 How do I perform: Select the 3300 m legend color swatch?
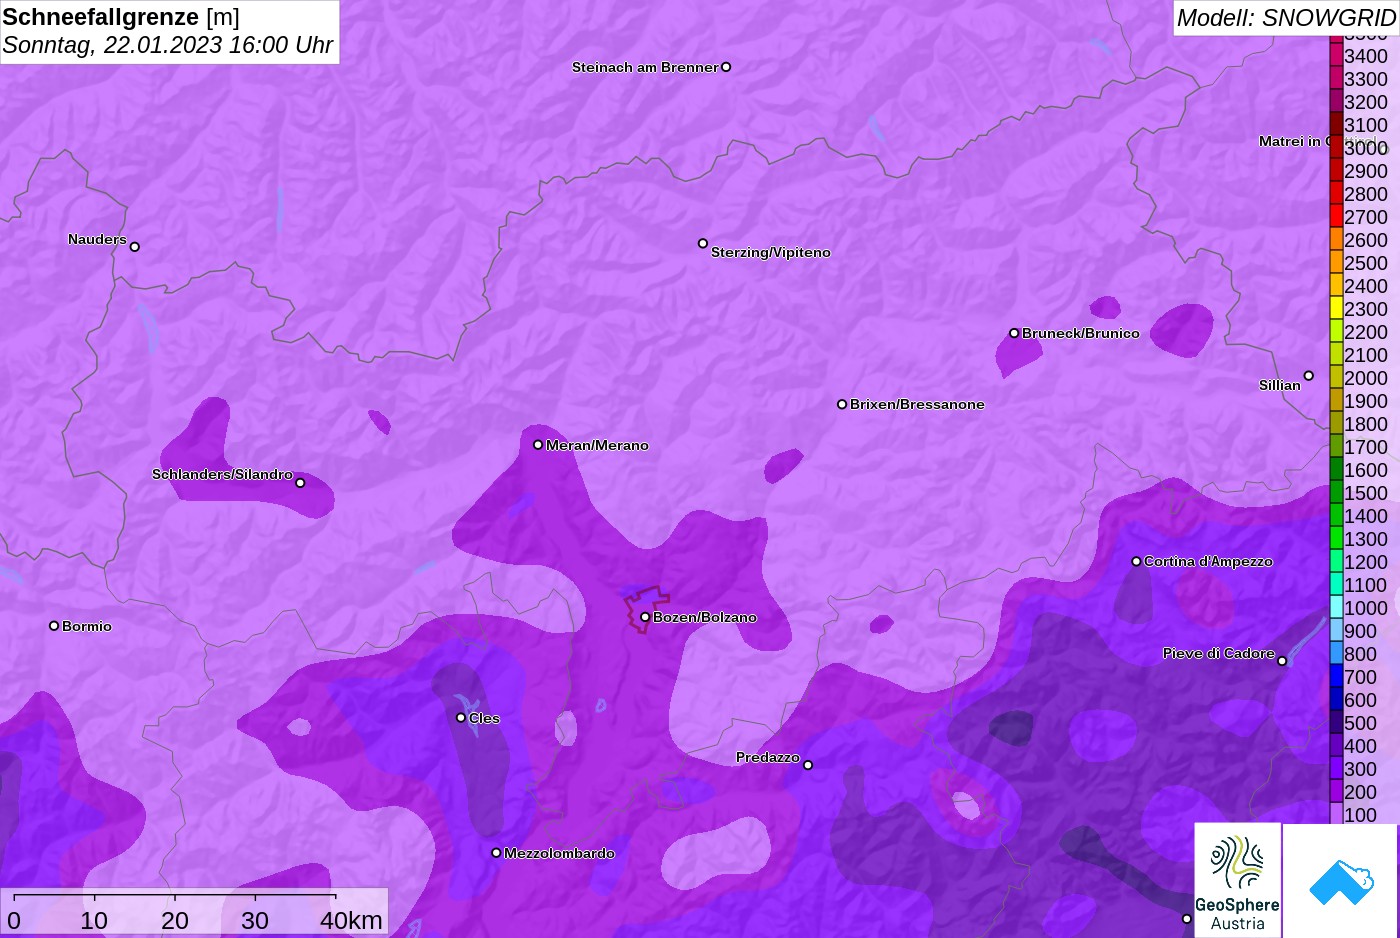(1336, 79)
